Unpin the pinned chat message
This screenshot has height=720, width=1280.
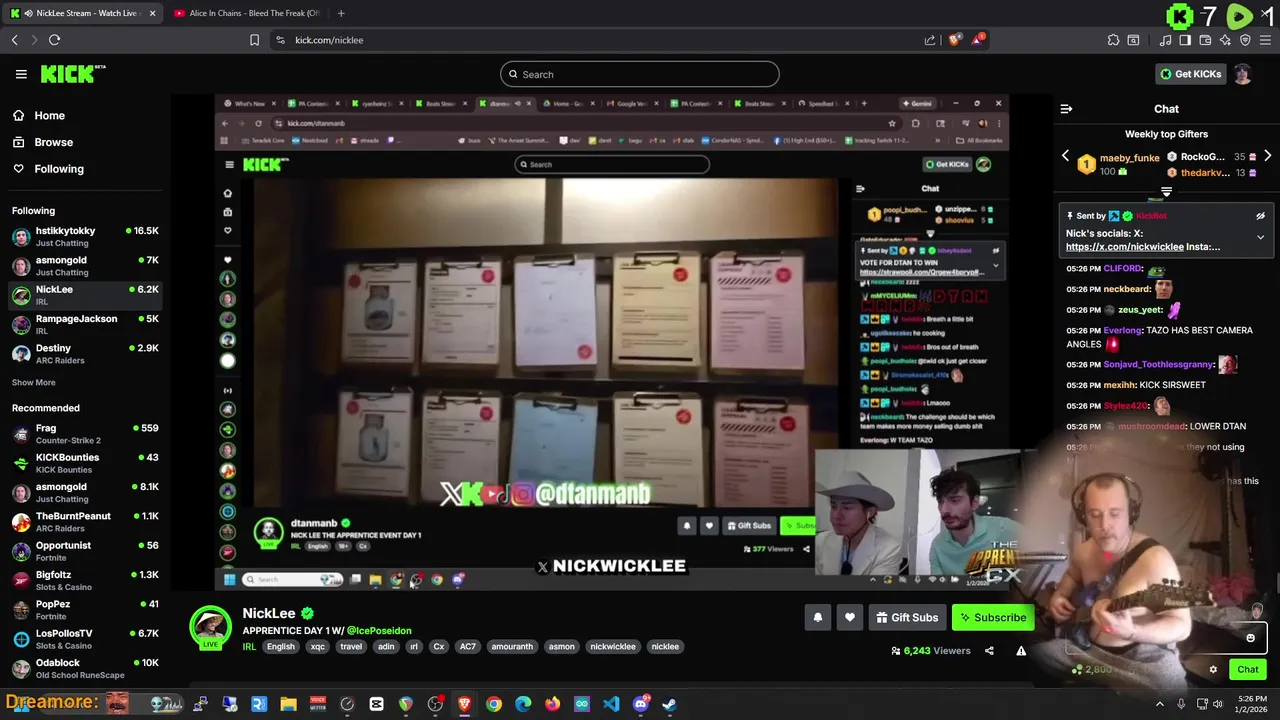(x=1260, y=216)
